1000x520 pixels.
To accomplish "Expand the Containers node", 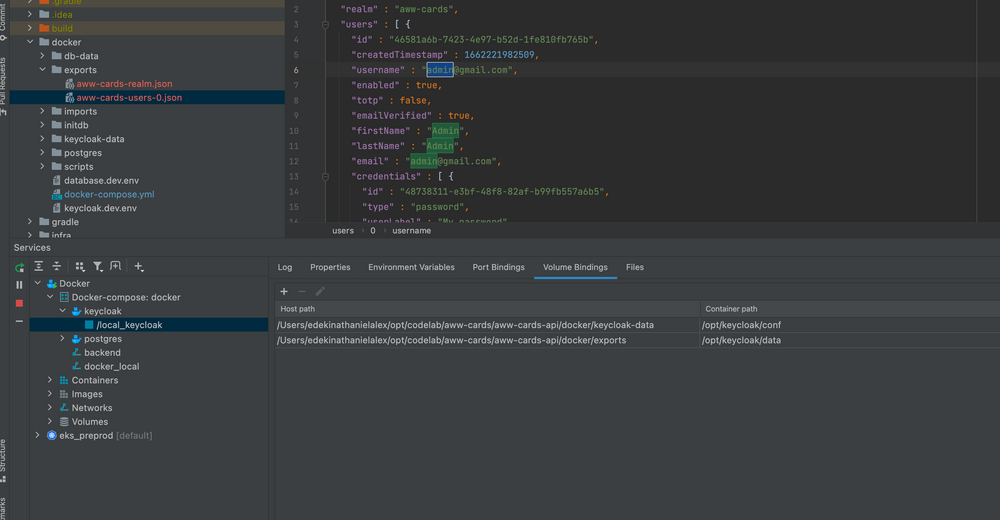I will click(x=51, y=380).
